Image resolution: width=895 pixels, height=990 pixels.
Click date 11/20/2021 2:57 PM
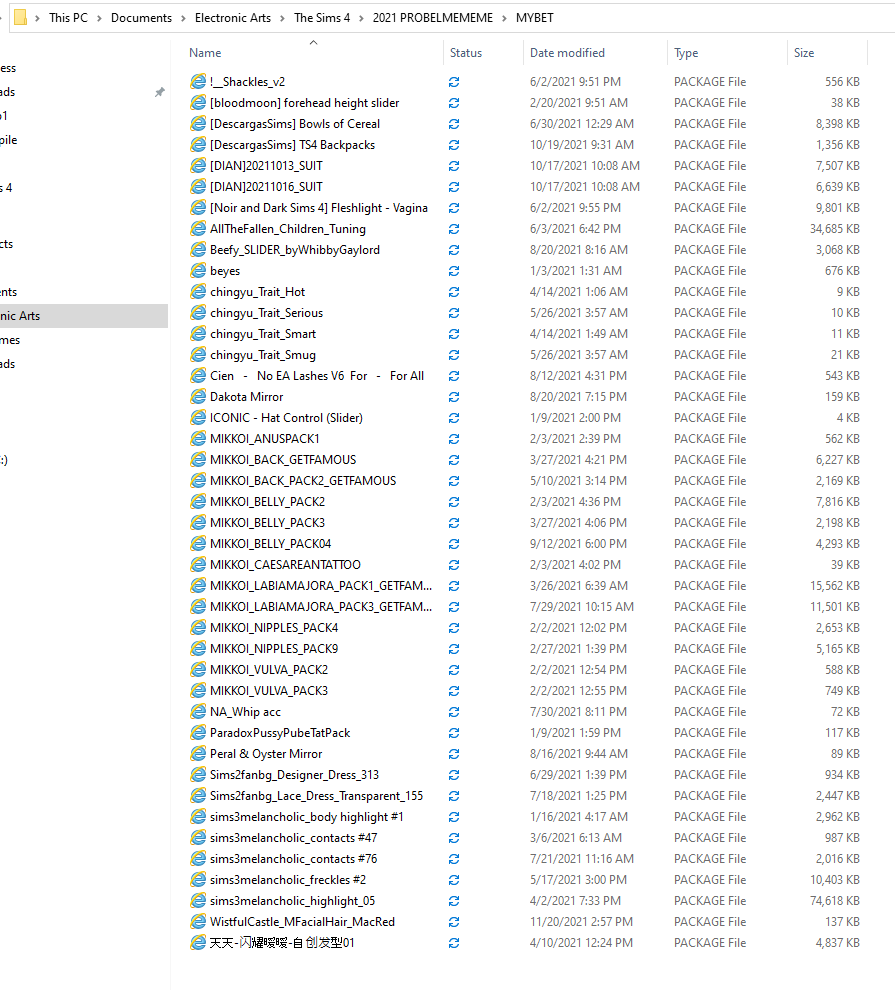[x=581, y=922]
